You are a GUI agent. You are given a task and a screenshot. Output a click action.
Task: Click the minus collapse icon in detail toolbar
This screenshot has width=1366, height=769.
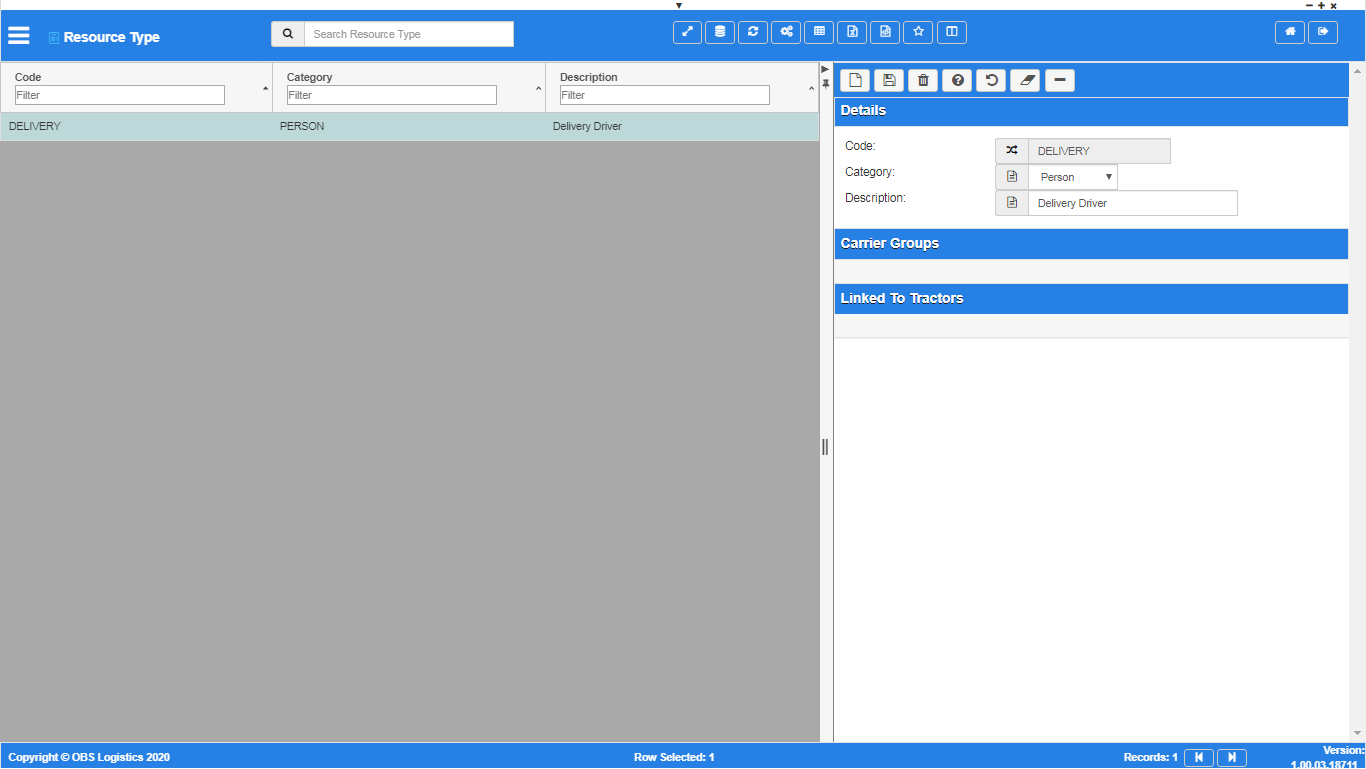[x=1060, y=80]
